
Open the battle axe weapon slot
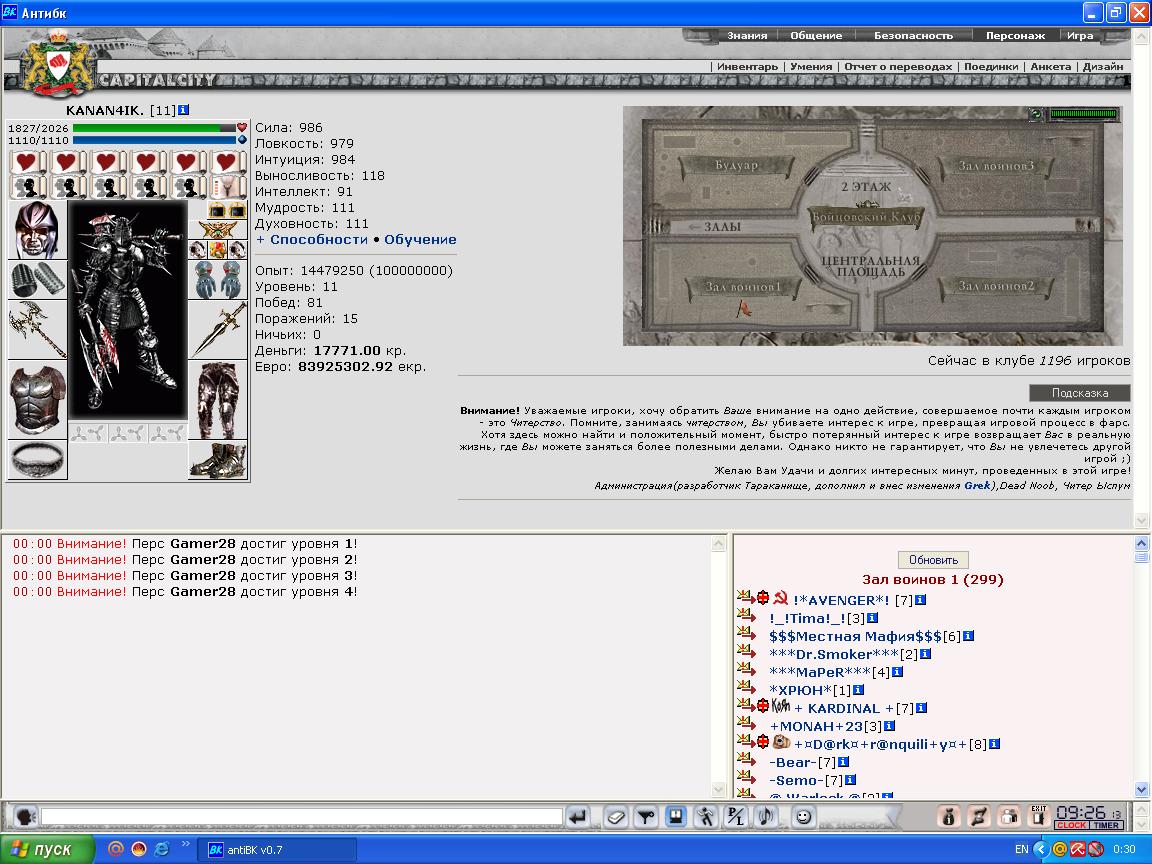[x=37, y=330]
